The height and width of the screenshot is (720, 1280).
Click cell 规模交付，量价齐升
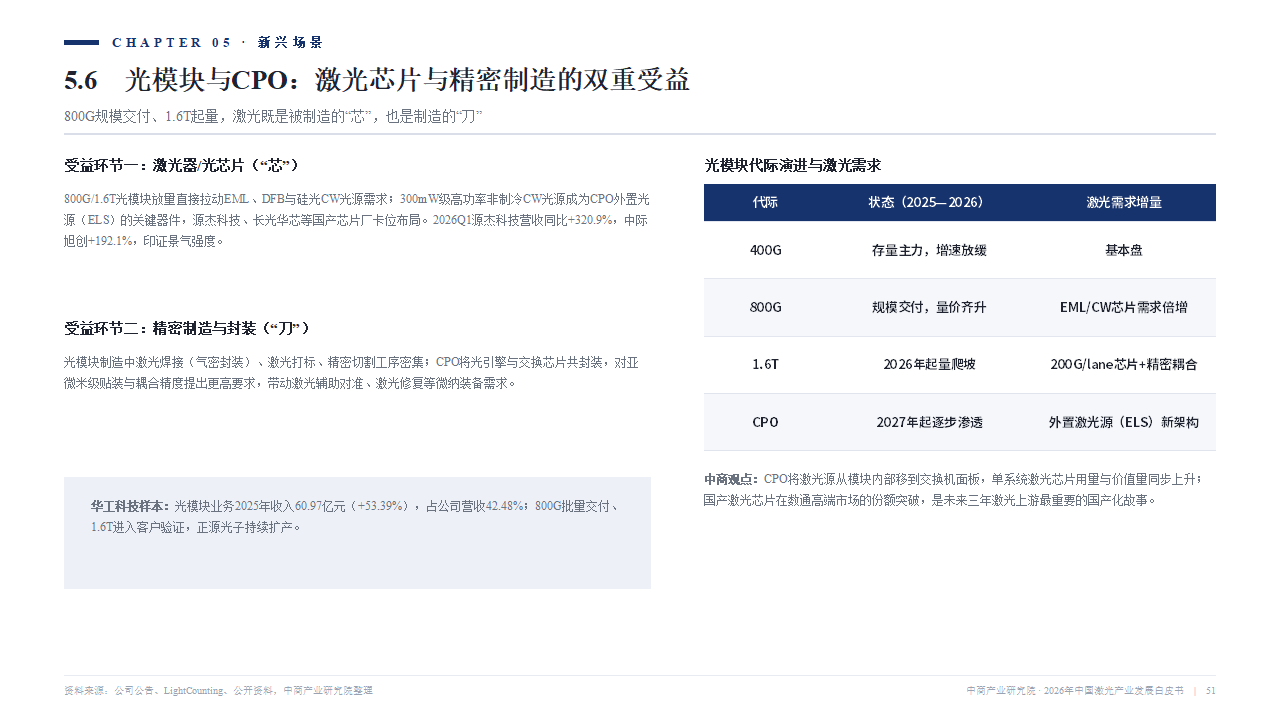[x=929, y=307]
